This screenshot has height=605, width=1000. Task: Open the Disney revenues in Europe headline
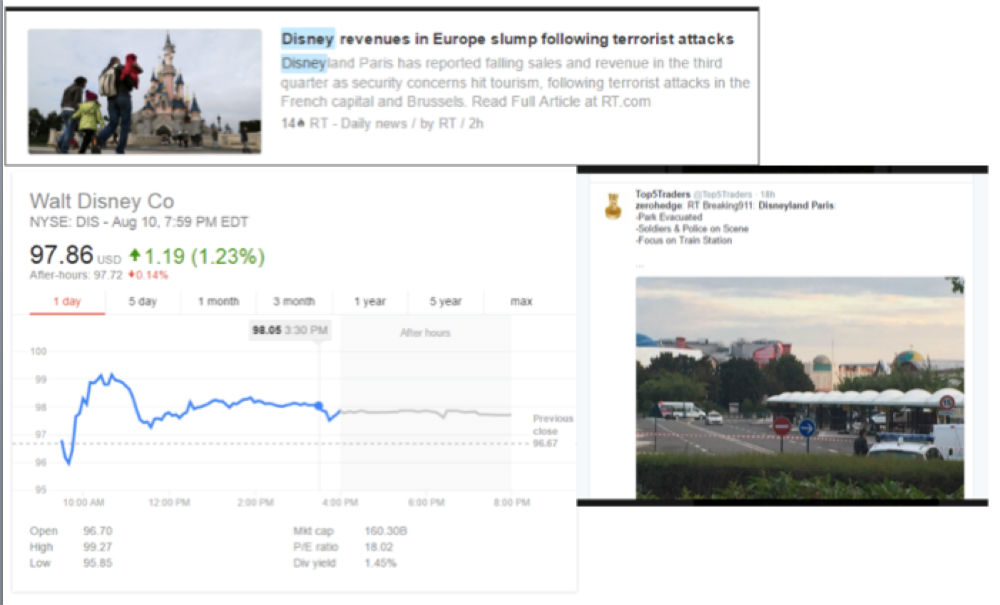pos(507,39)
